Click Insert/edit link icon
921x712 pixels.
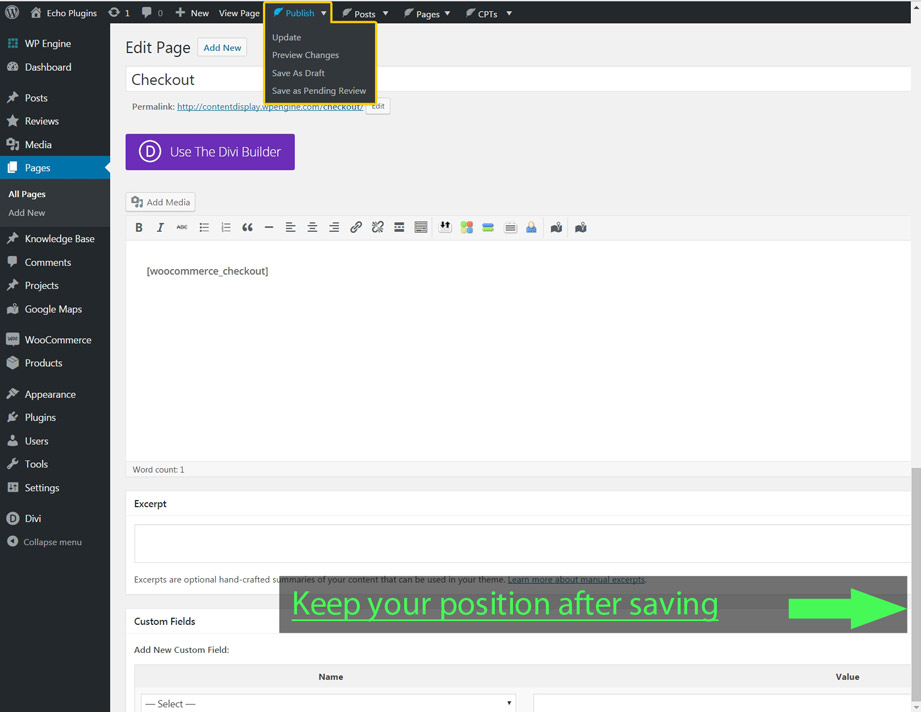pyautogui.click(x=356, y=227)
